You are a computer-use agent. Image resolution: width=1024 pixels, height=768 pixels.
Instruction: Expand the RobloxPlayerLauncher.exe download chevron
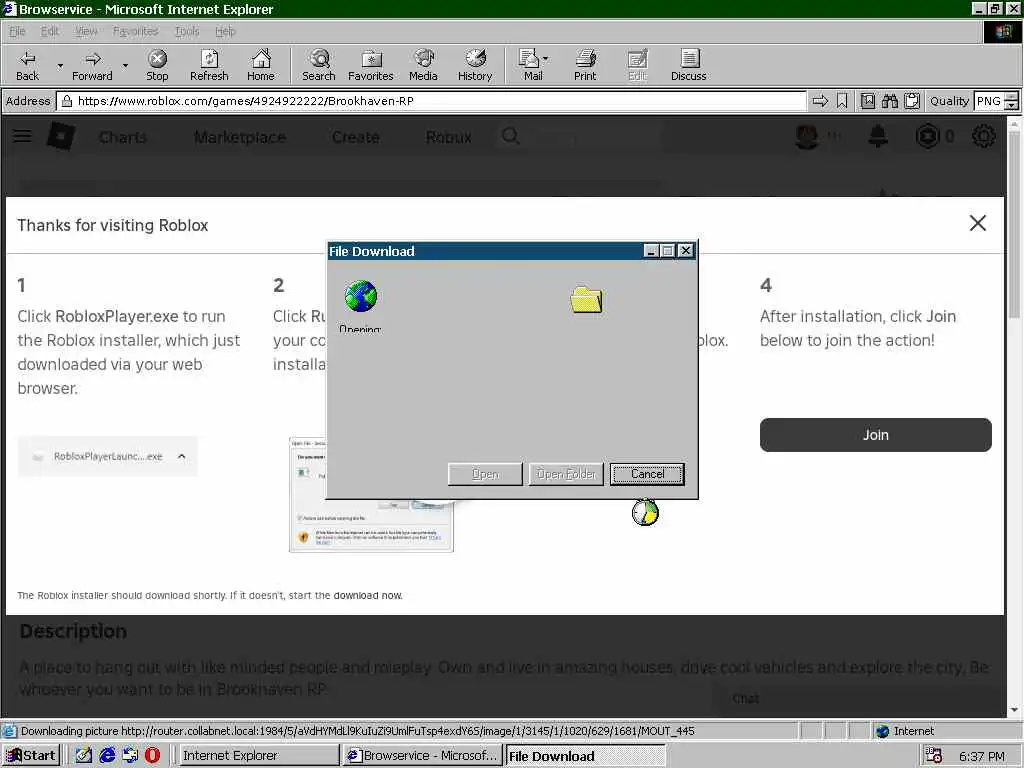(x=182, y=456)
